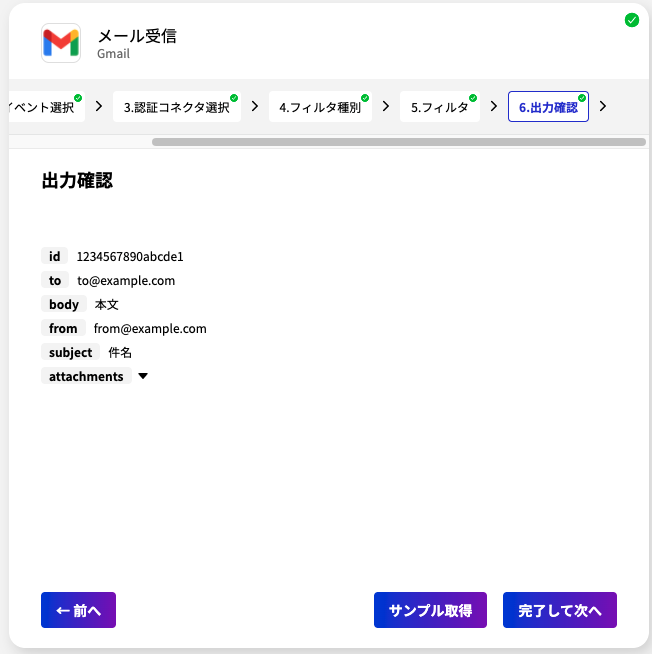The image size is (652, 654).
Task: Click the attachments output label
Action: pyautogui.click(x=86, y=376)
